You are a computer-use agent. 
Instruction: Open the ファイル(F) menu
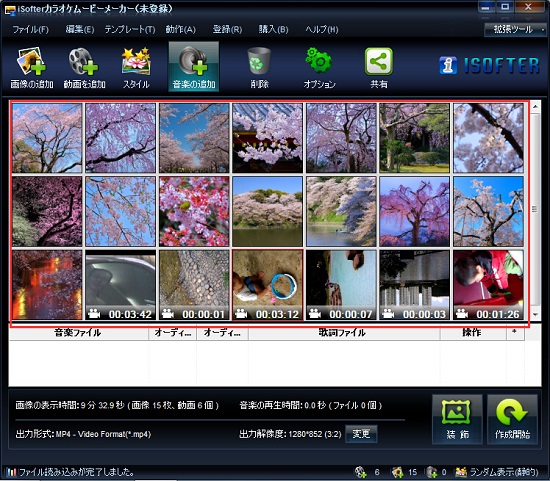(x=31, y=30)
